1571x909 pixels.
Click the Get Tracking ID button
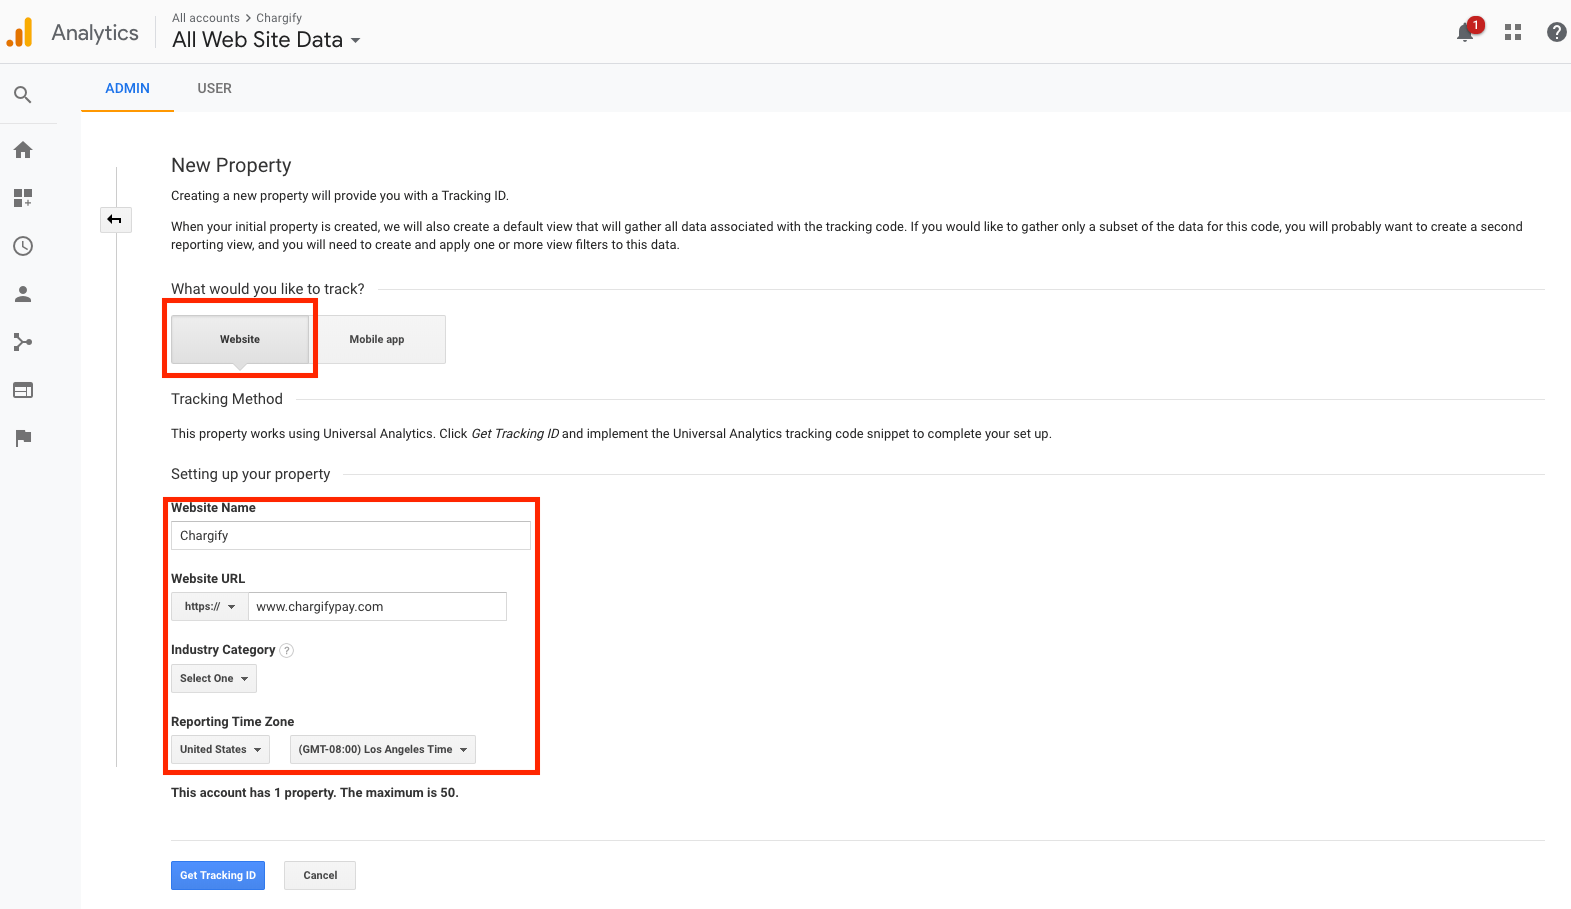[218, 876]
